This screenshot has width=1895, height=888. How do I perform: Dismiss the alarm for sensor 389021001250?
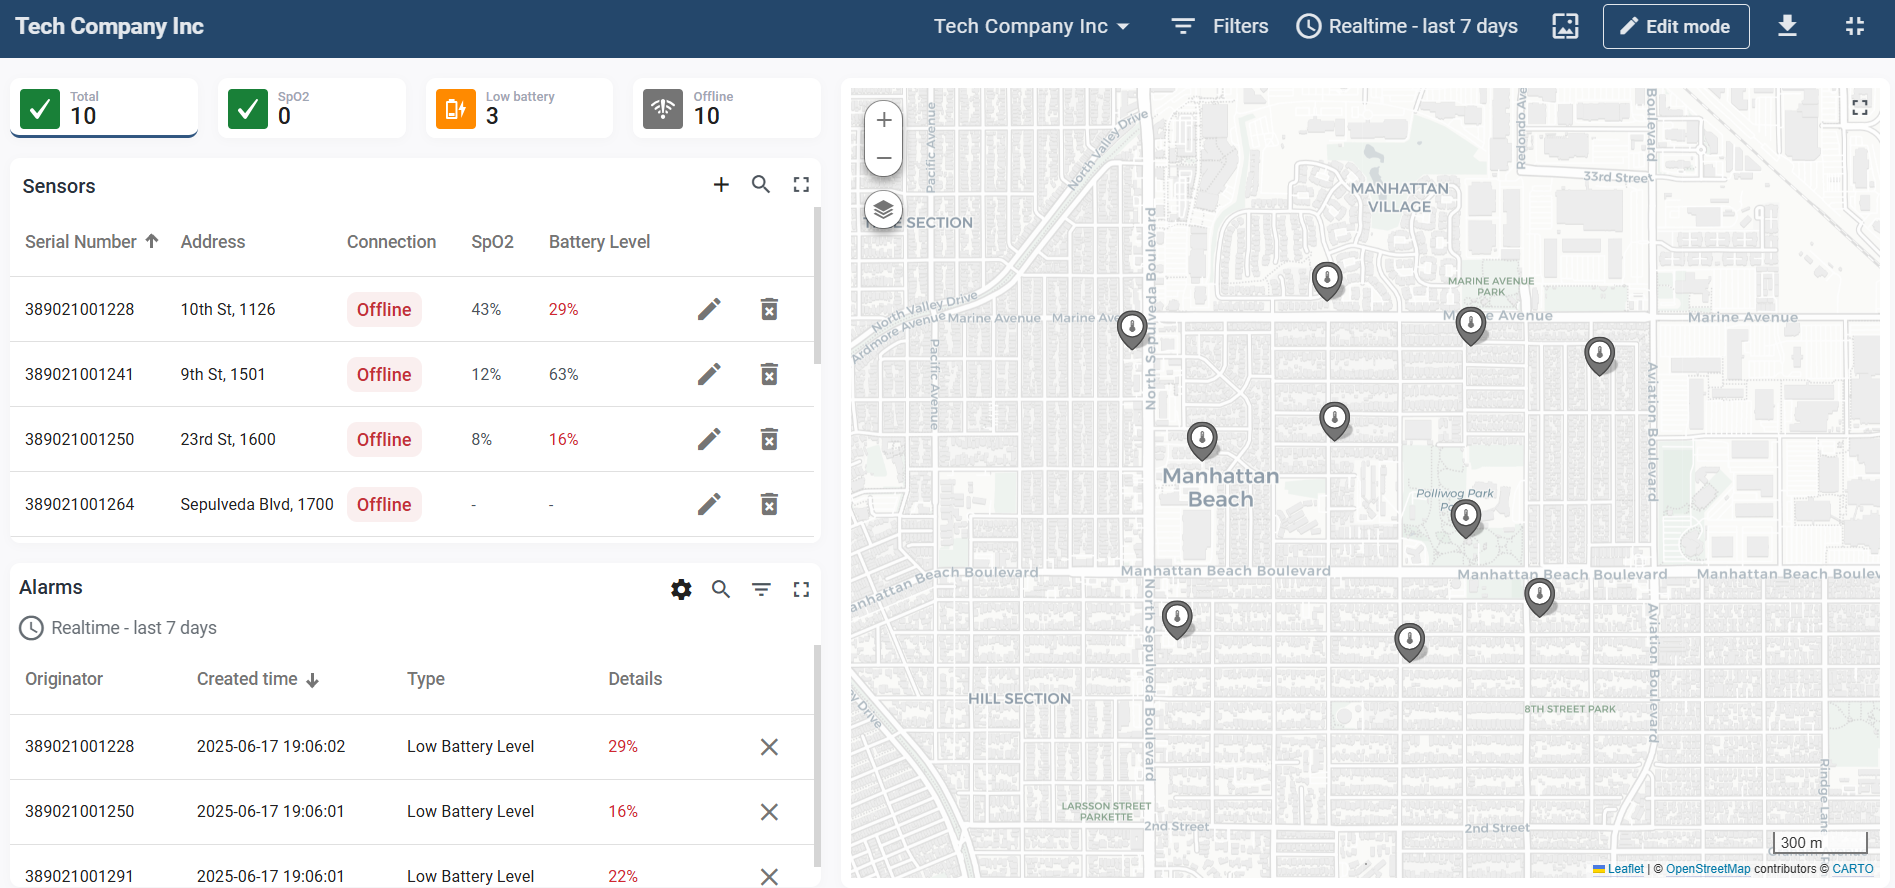coord(769,812)
